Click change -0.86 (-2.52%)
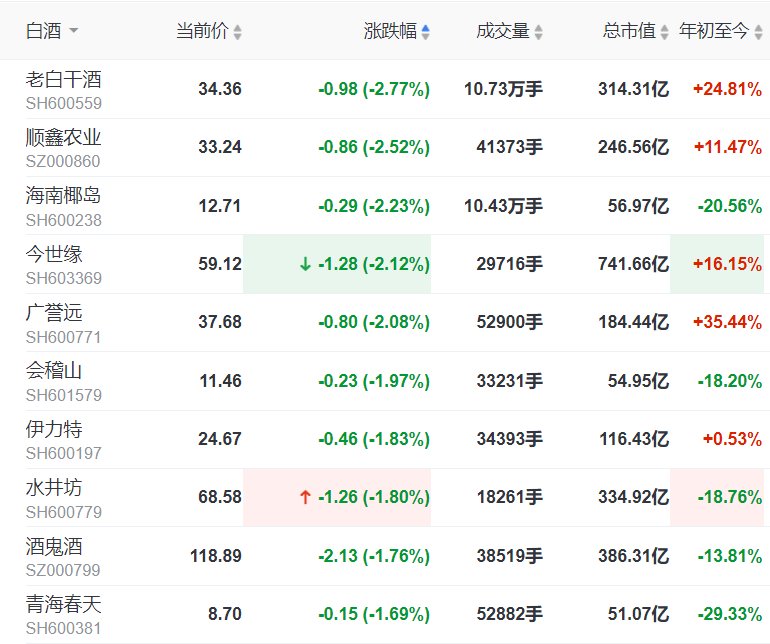770x644 pixels. coord(374,147)
